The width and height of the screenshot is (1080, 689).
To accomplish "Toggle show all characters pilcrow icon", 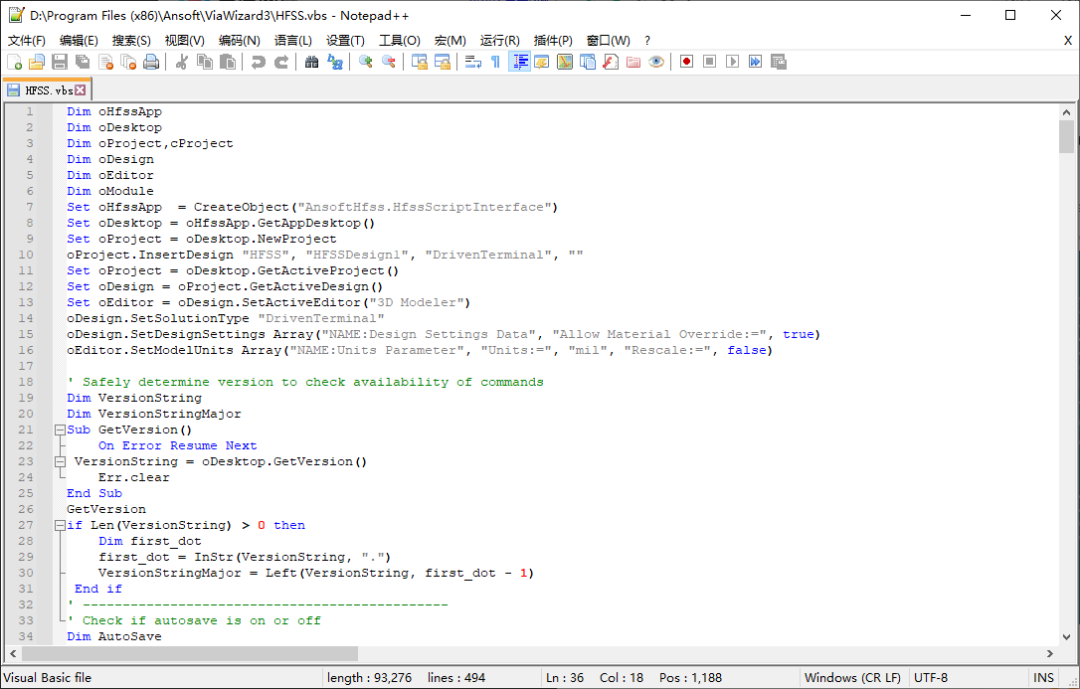I will 496,62.
